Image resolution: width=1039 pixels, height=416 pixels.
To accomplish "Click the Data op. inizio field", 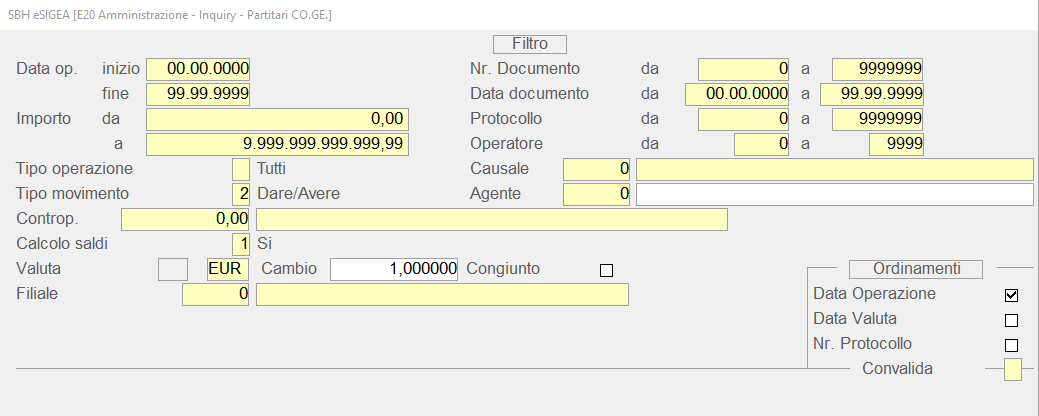I will (198, 69).
